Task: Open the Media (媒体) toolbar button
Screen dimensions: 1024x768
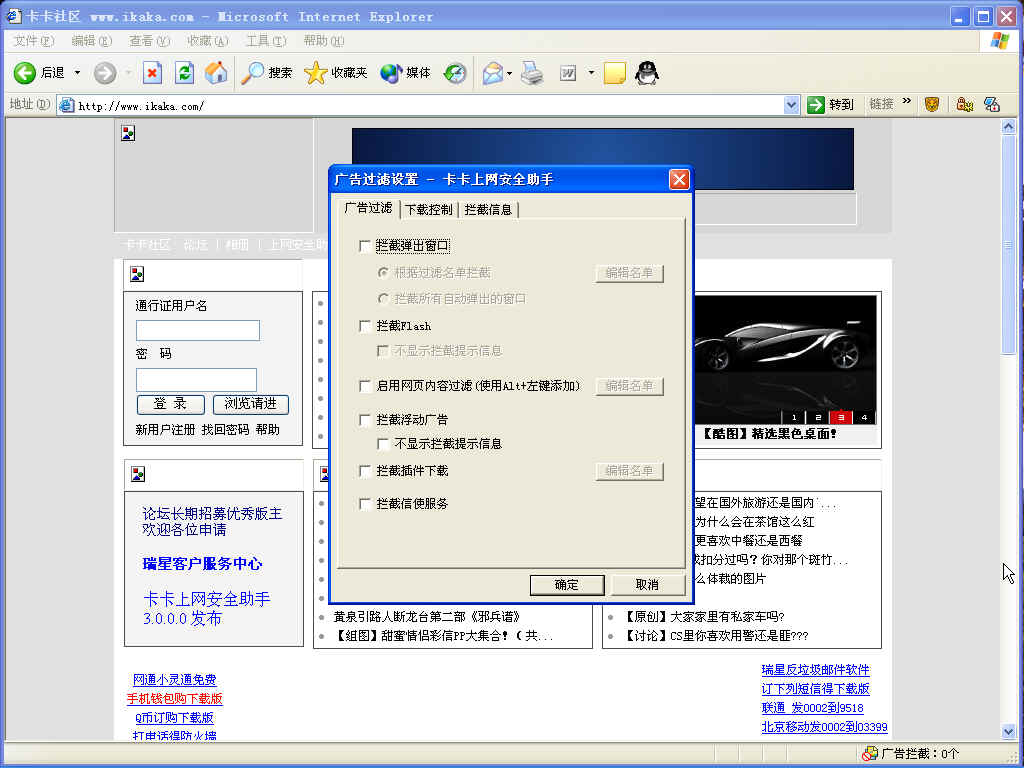Action: (x=405, y=72)
